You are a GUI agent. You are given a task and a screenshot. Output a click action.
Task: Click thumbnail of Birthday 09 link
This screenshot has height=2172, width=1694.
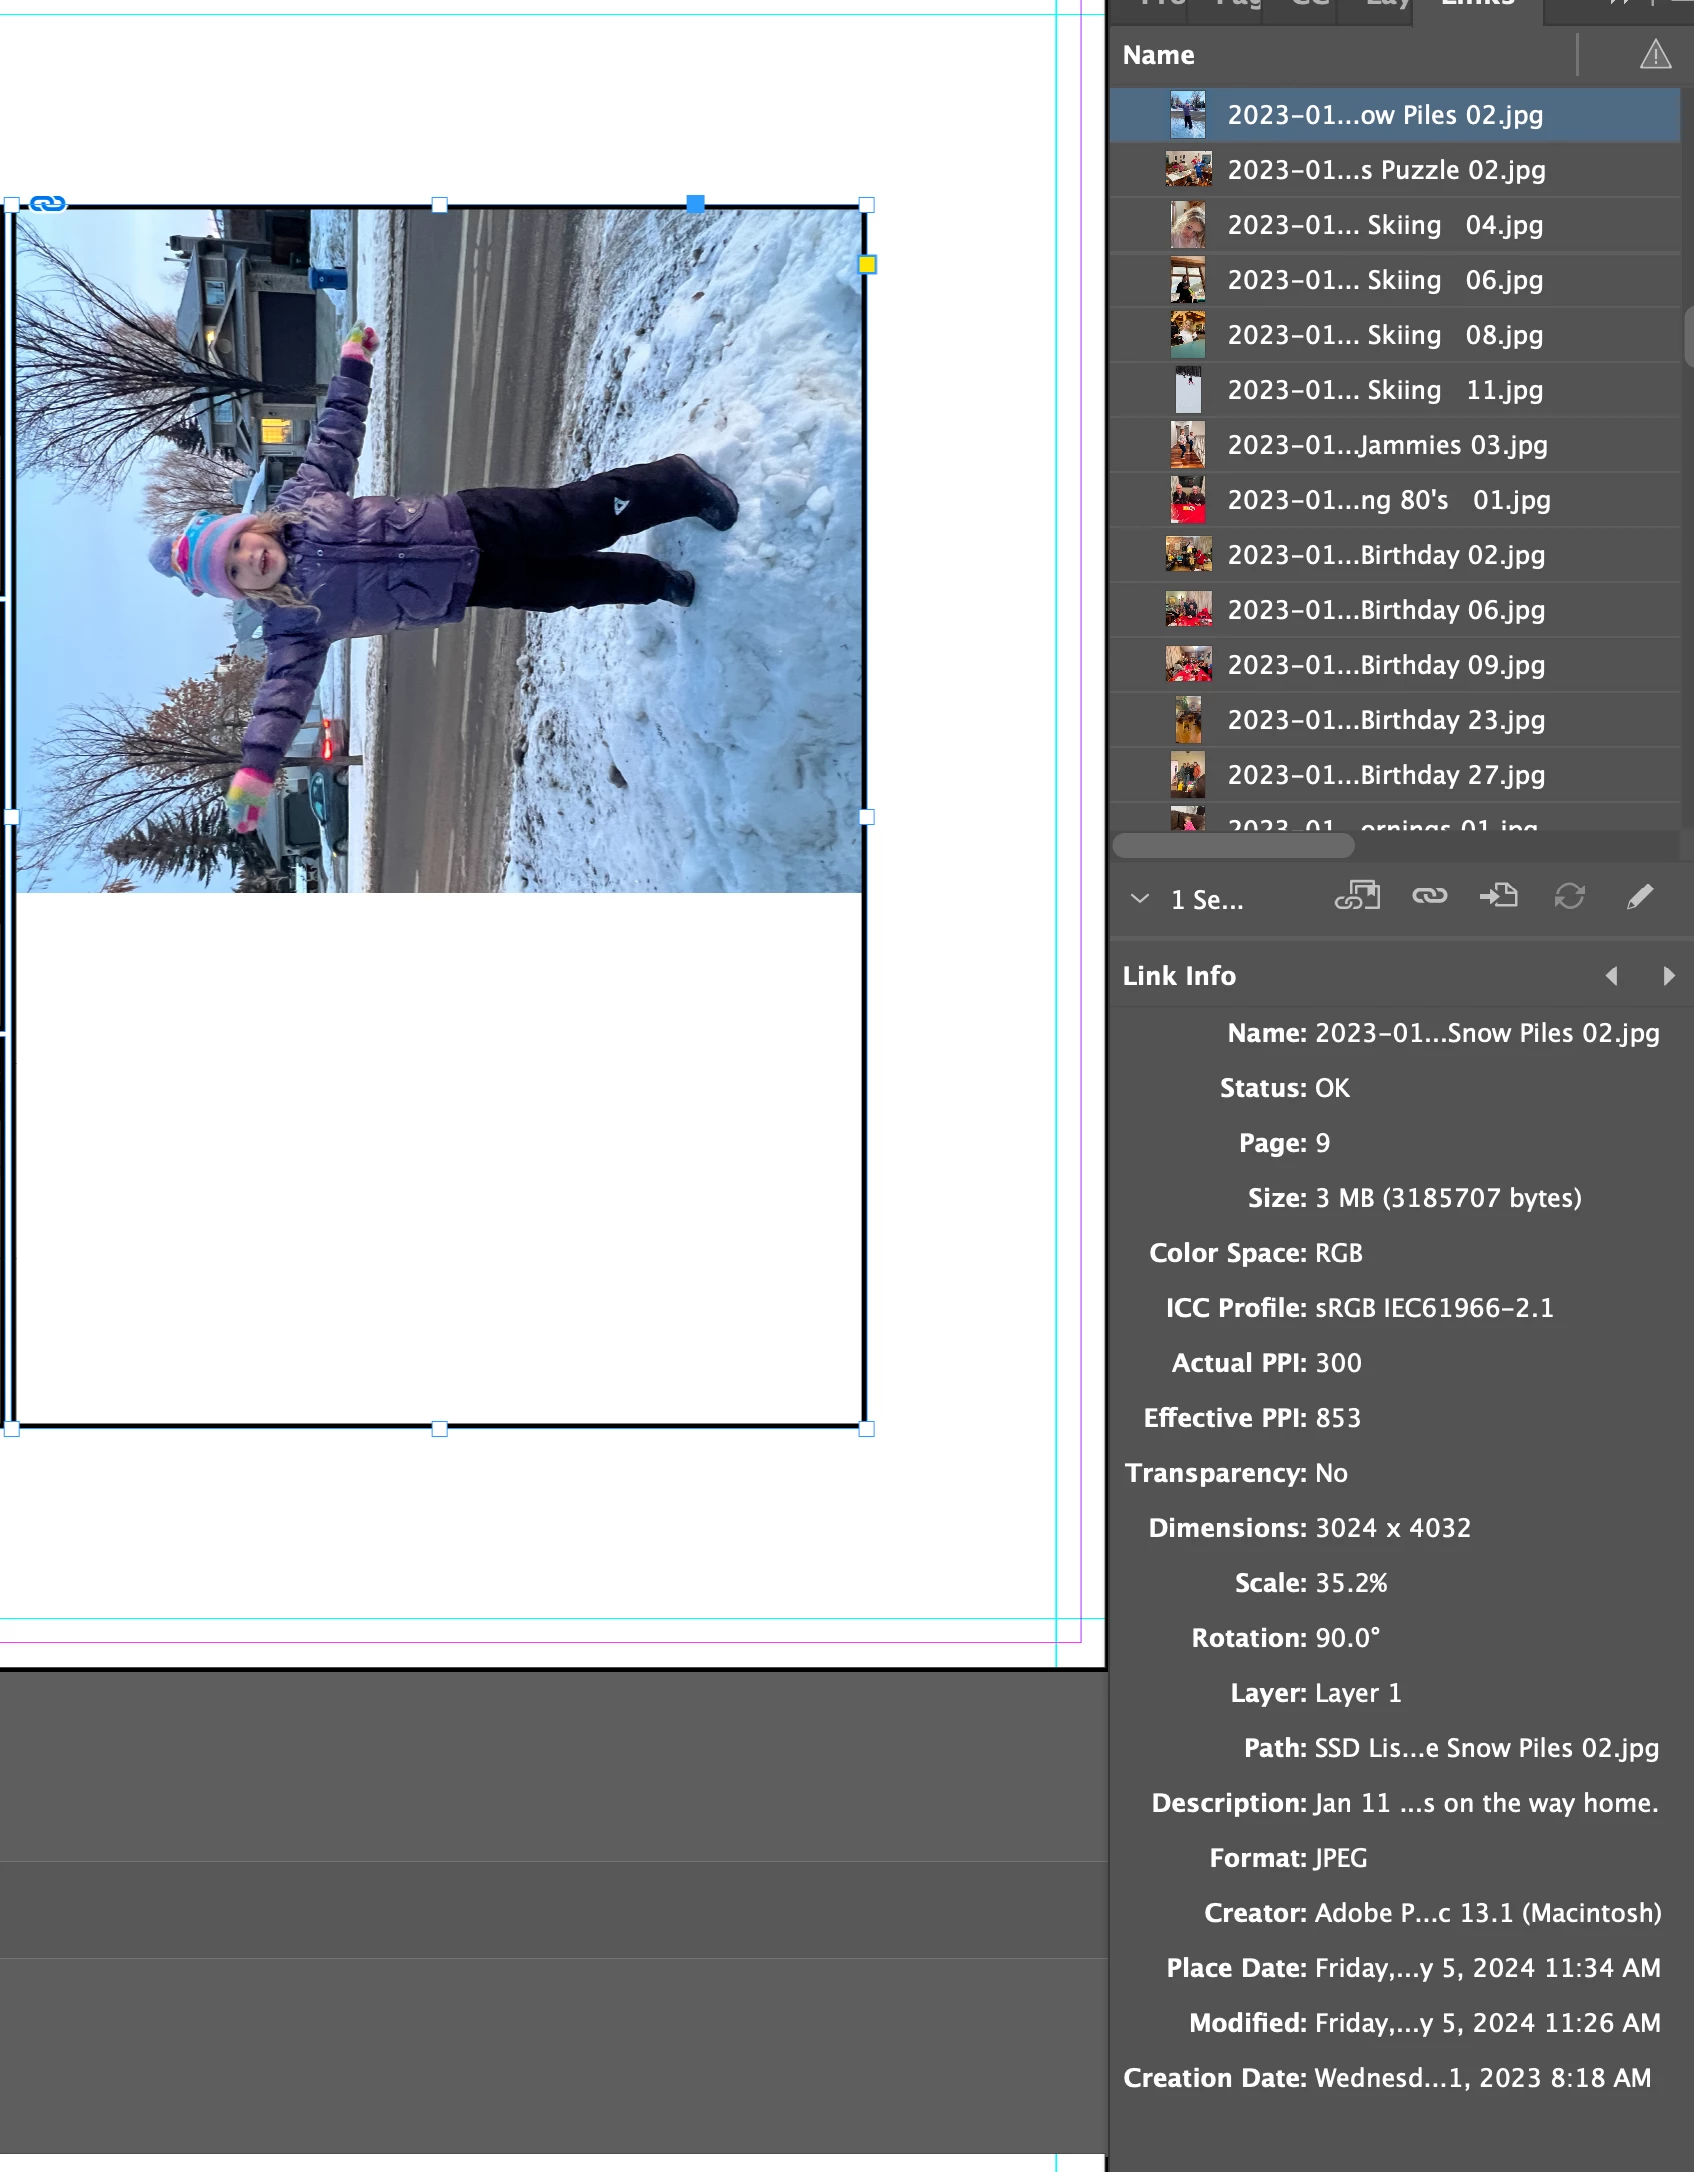tap(1188, 665)
